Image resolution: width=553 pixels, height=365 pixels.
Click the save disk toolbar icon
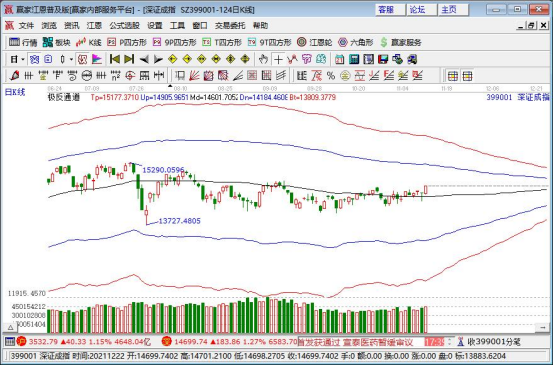tap(383, 59)
